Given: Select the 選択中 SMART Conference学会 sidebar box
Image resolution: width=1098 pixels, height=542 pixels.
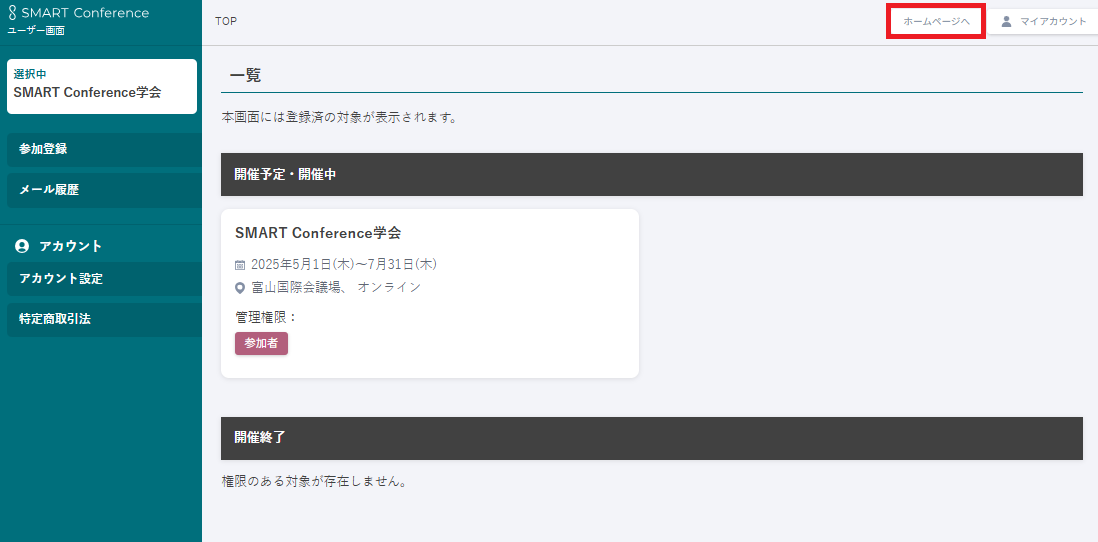Looking at the screenshot, I should (102, 86).
